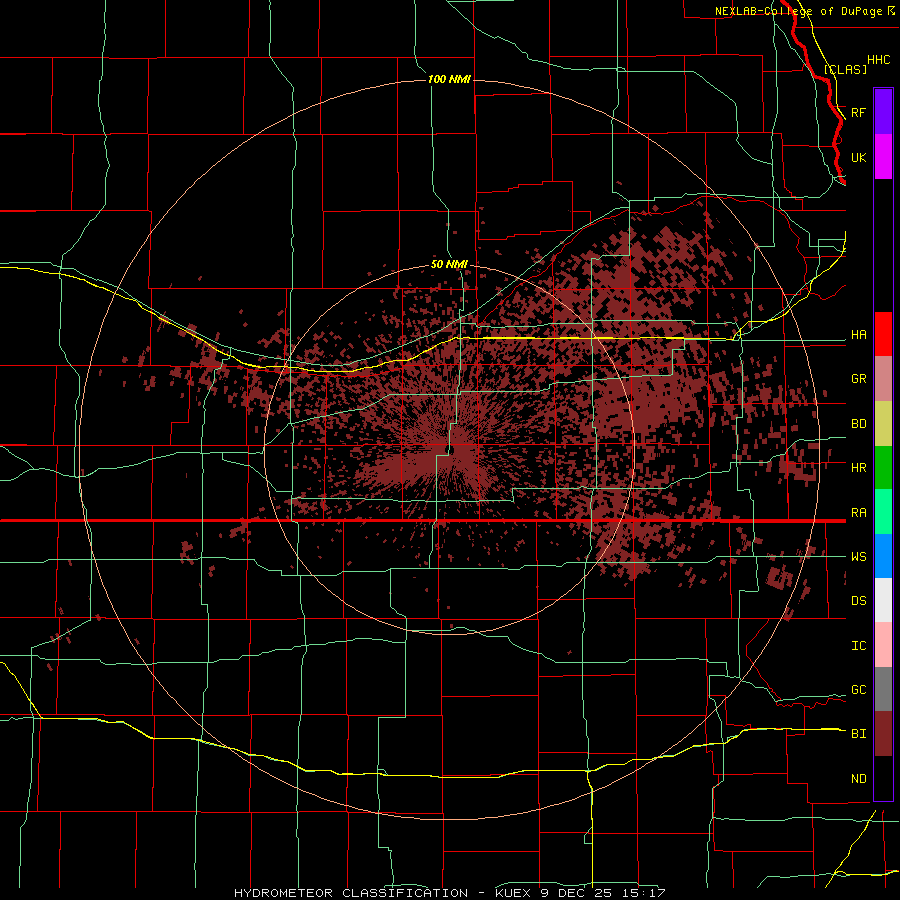
Task: Click the HHC product label
Action: tap(879, 60)
